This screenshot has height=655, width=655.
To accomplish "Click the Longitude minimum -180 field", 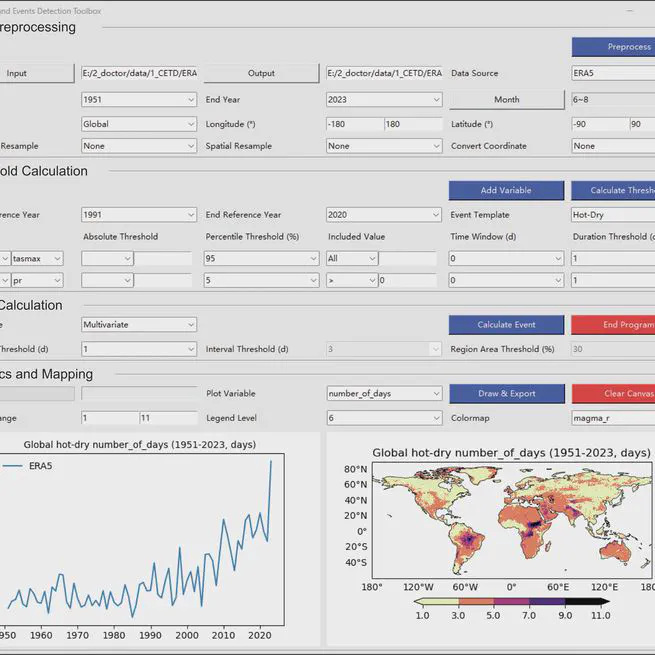I will [354, 124].
